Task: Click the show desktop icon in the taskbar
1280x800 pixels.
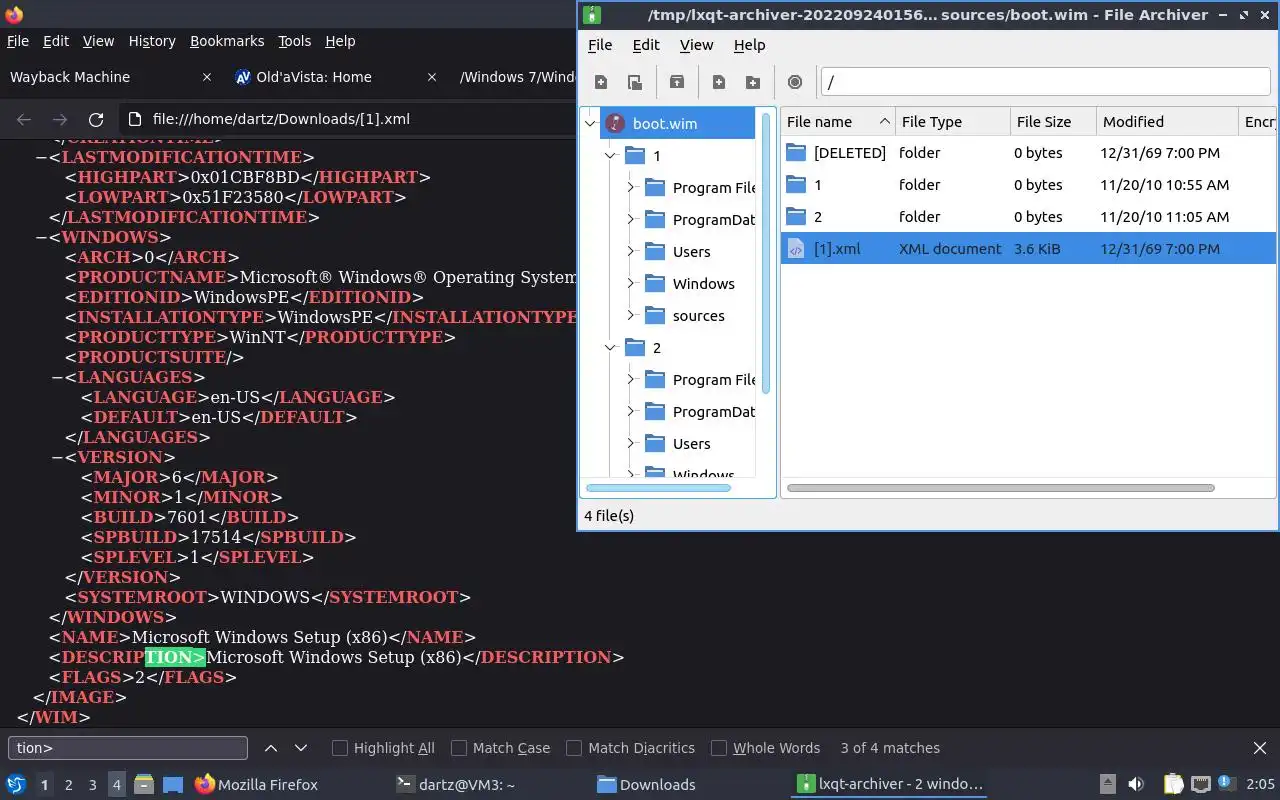Action: click(173, 784)
